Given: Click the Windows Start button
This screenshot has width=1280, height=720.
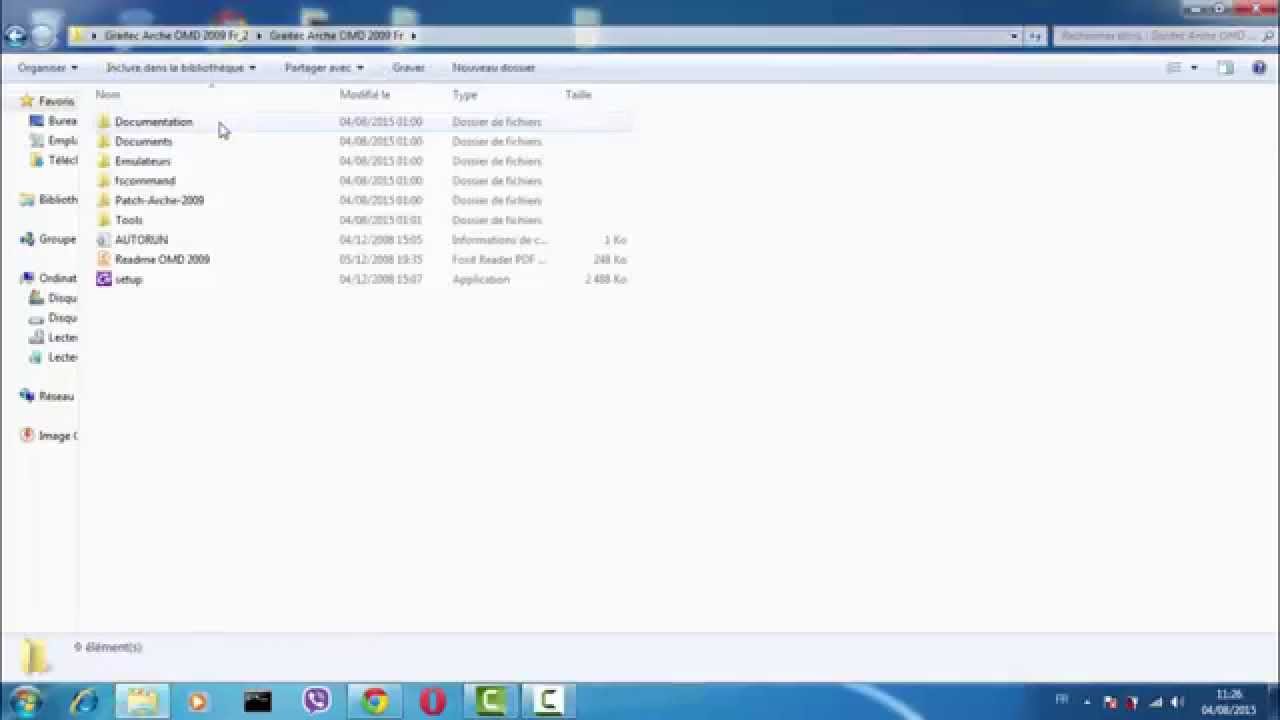Looking at the screenshot, I should point(25,701).
